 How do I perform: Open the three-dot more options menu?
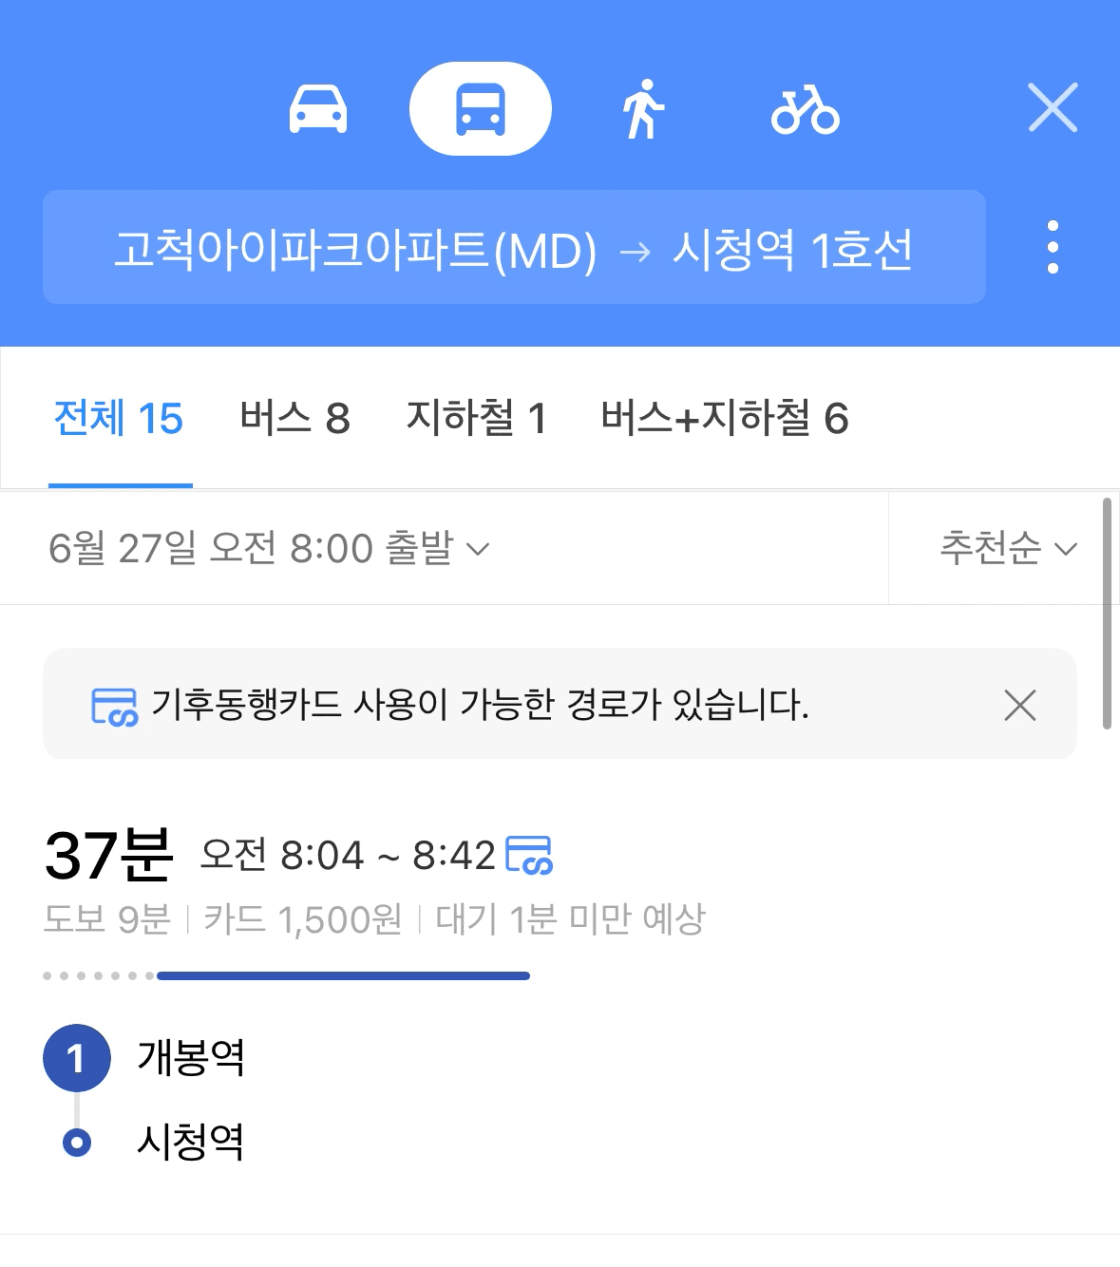(x=1052, y=247)
